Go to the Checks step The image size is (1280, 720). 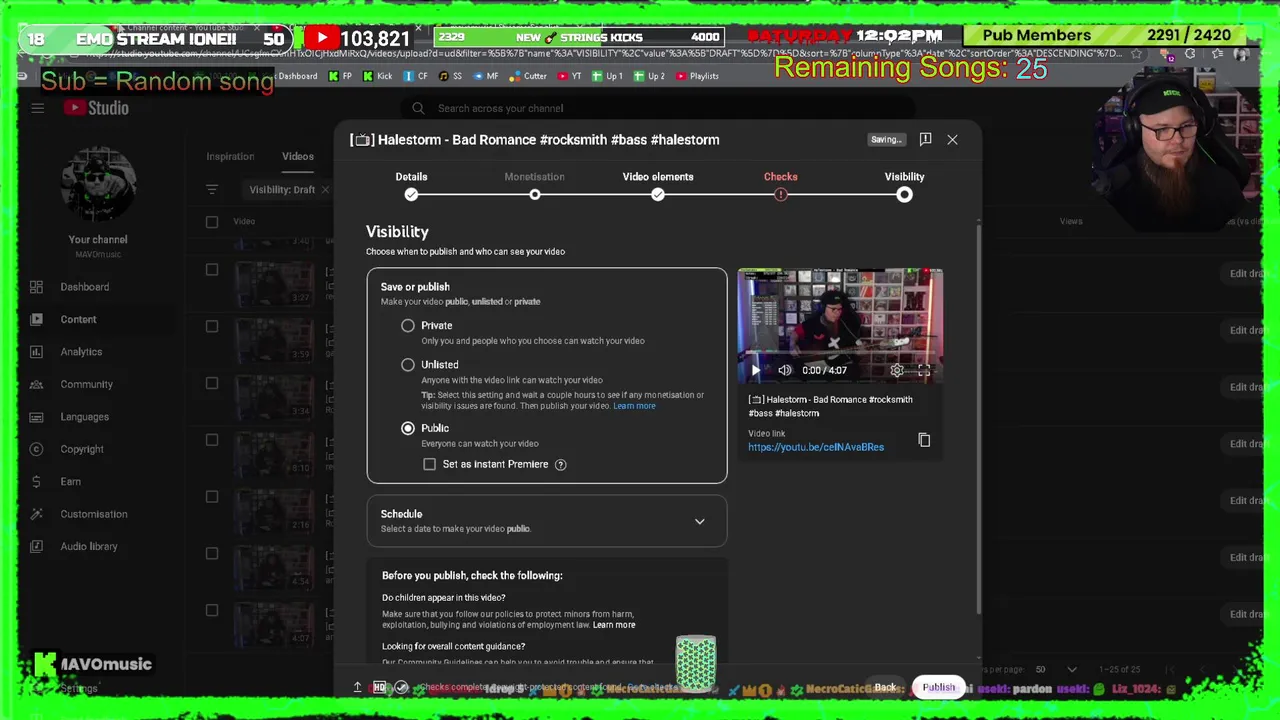(x=781, y=185)
